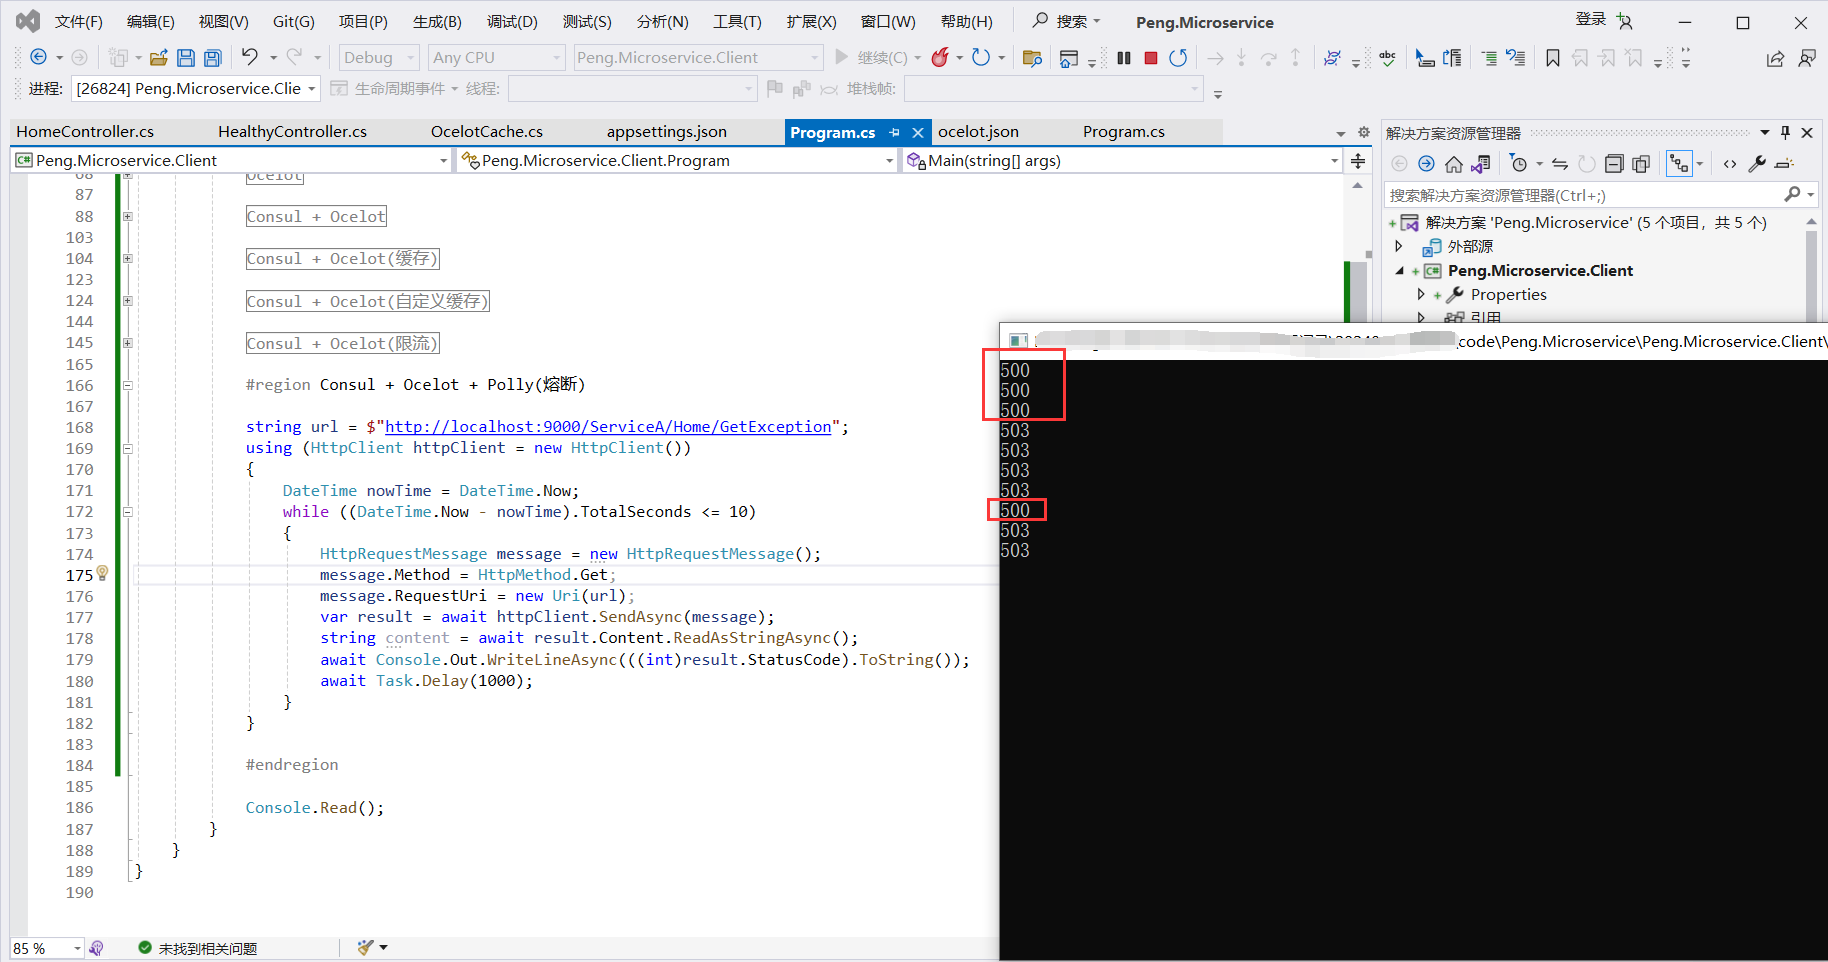
Task: Click the Hot Reload flame icon
Action: tap(940, 57)
